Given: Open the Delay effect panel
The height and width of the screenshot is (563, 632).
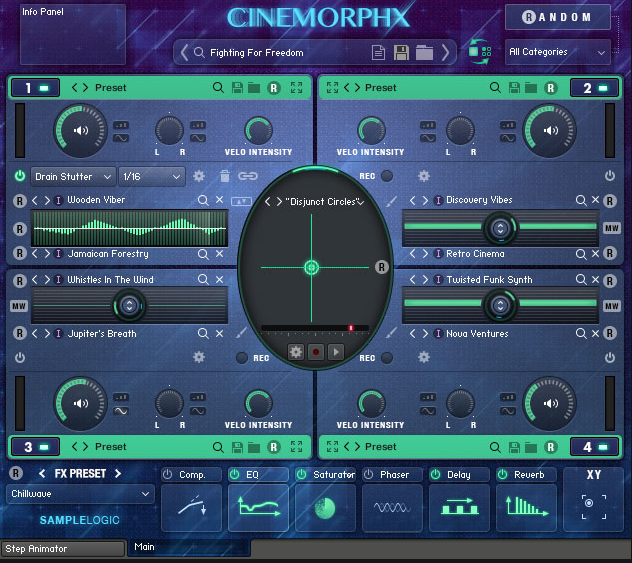Looking at the screenshot, I should tap(459, 508).
